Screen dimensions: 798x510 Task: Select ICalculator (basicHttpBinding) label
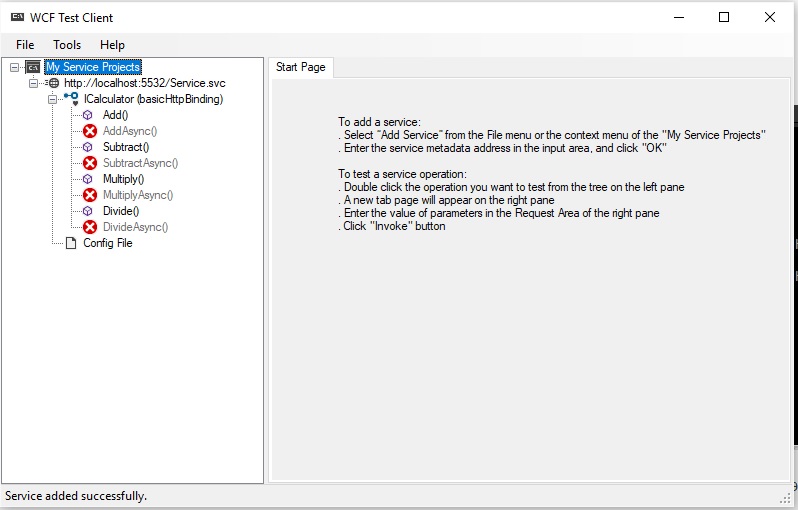click(x=153, y=99)
